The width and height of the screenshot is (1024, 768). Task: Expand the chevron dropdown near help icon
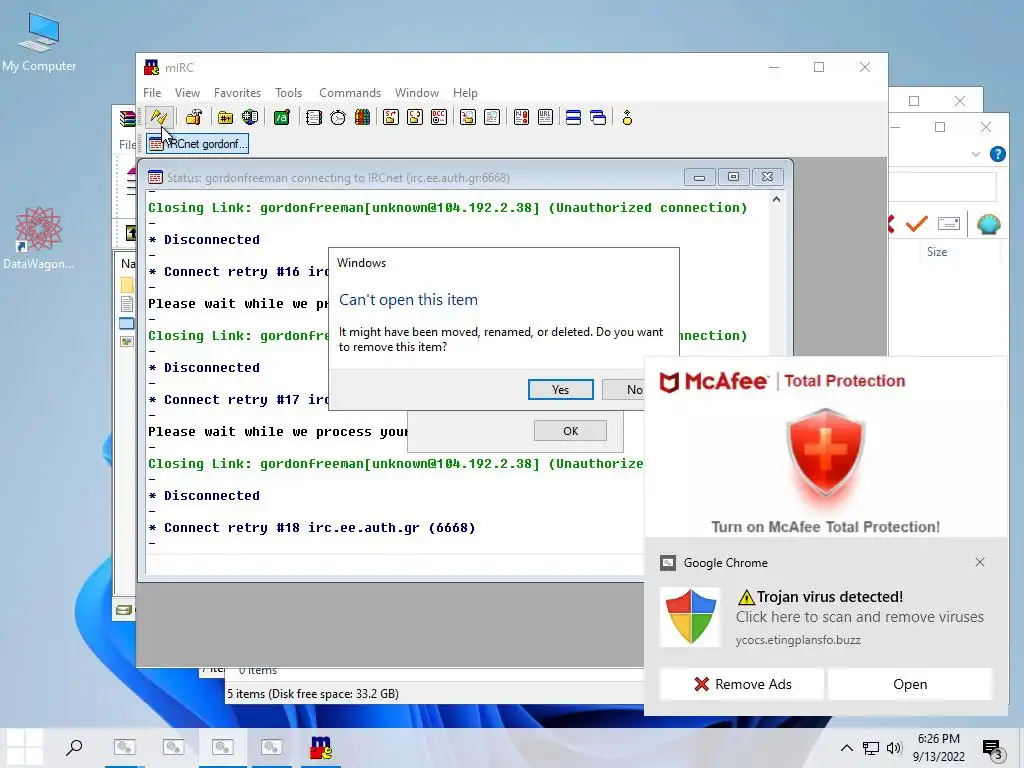pyautogui.click(x=976, y=154)
